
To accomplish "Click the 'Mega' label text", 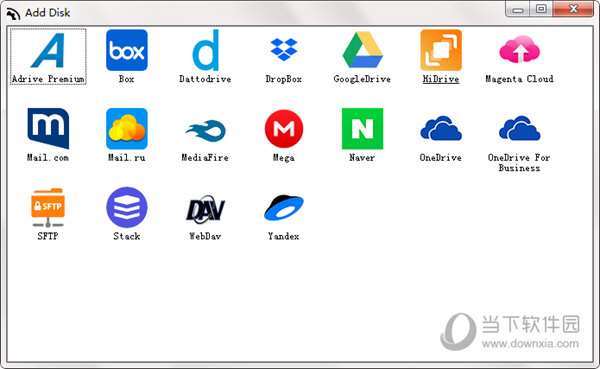I will point(284,158).
